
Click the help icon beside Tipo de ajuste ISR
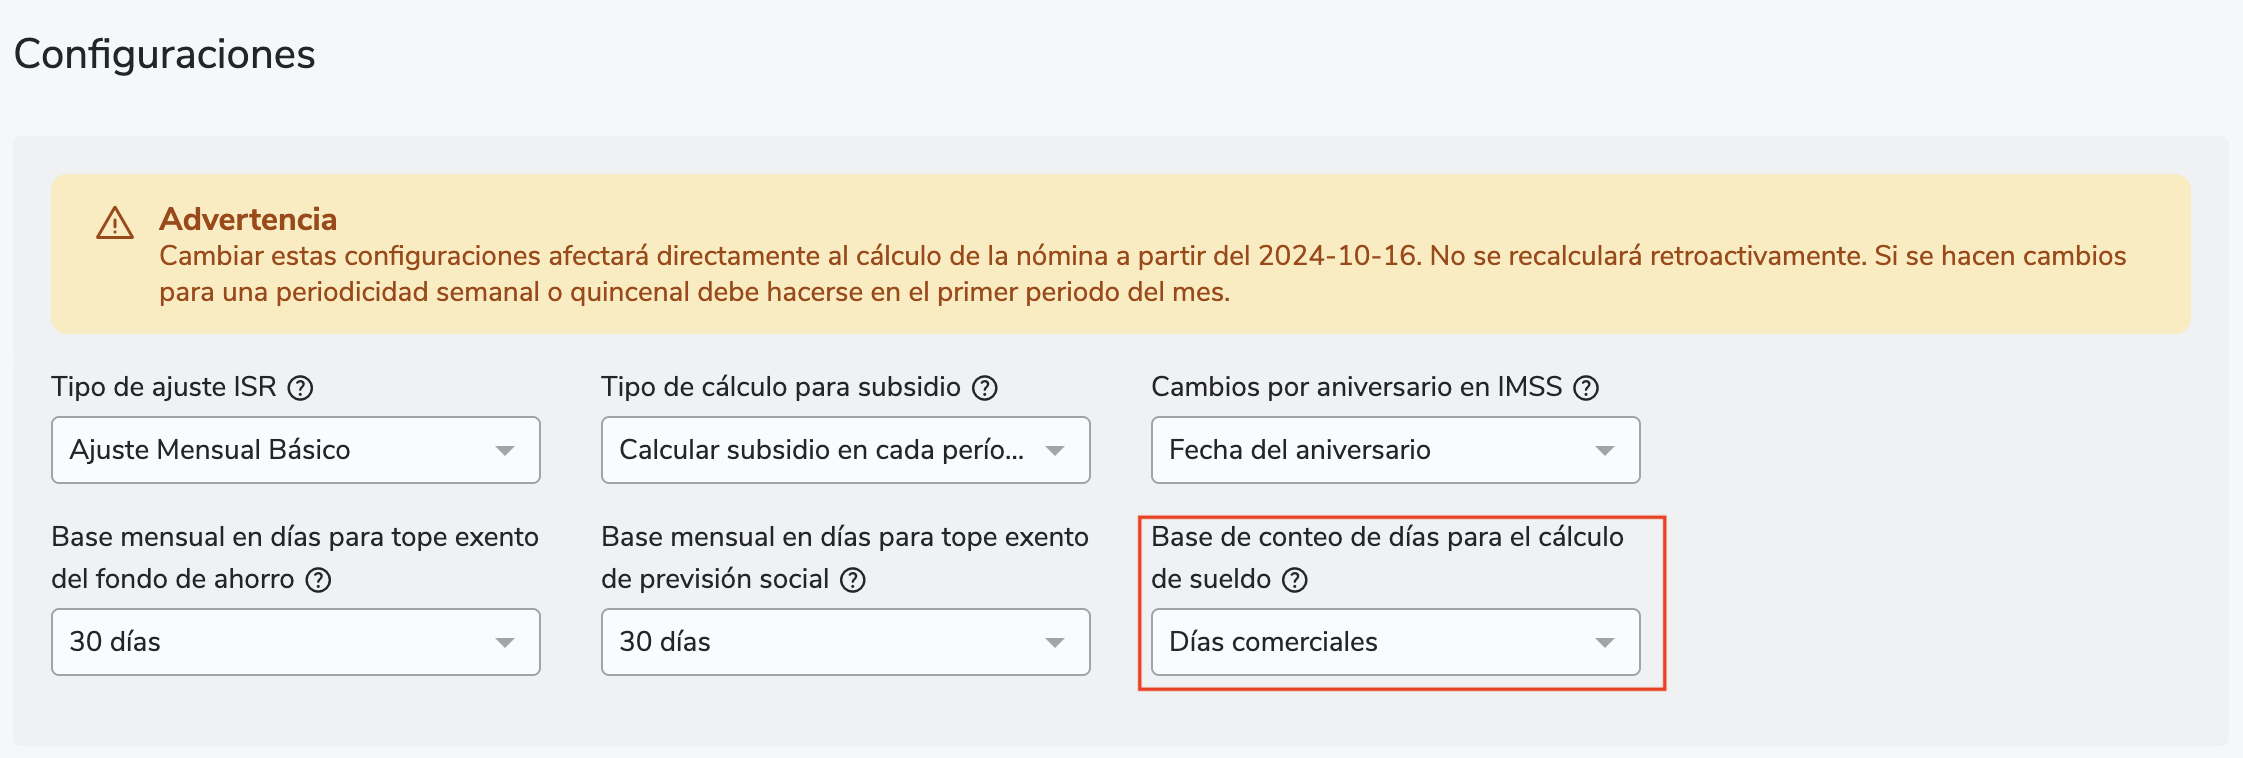point(300,388)
